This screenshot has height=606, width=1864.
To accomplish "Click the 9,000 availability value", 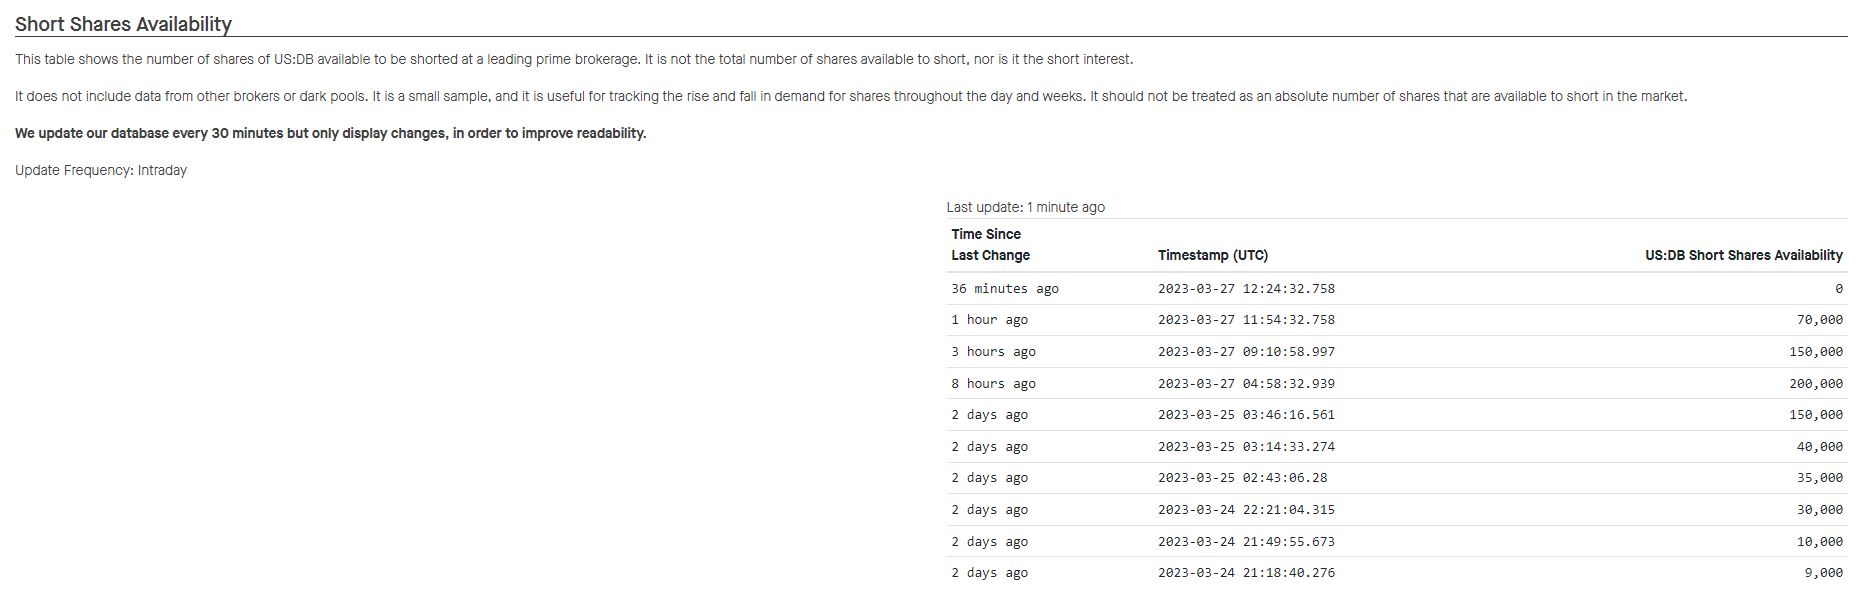I will 1823,573.
